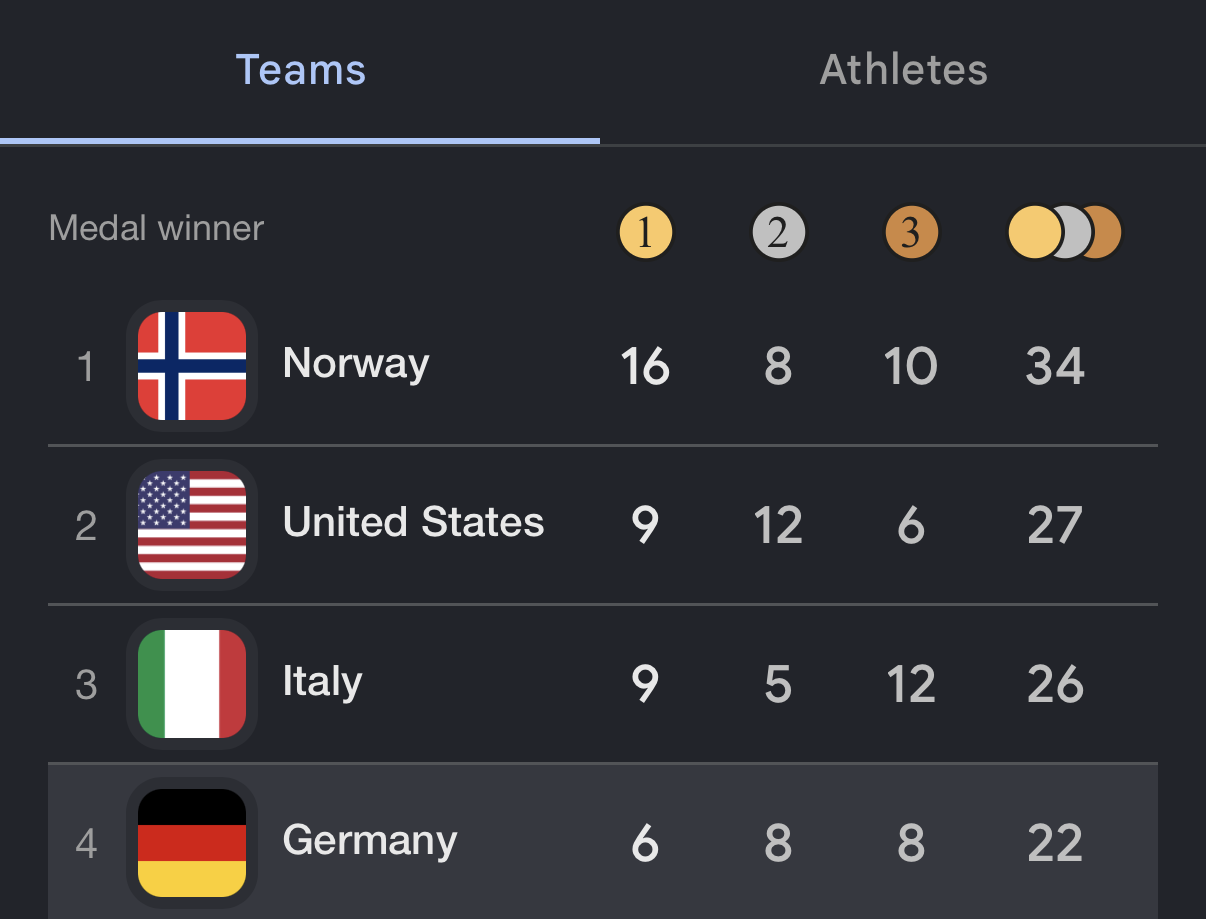Click Norway's gold count of 16

(645, 366)
